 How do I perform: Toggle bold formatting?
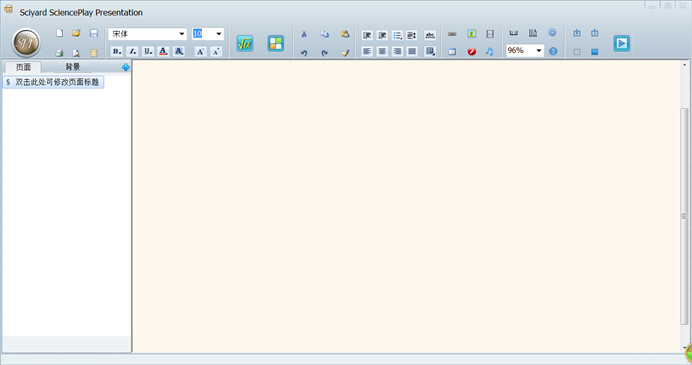click(x=117, y=52)
